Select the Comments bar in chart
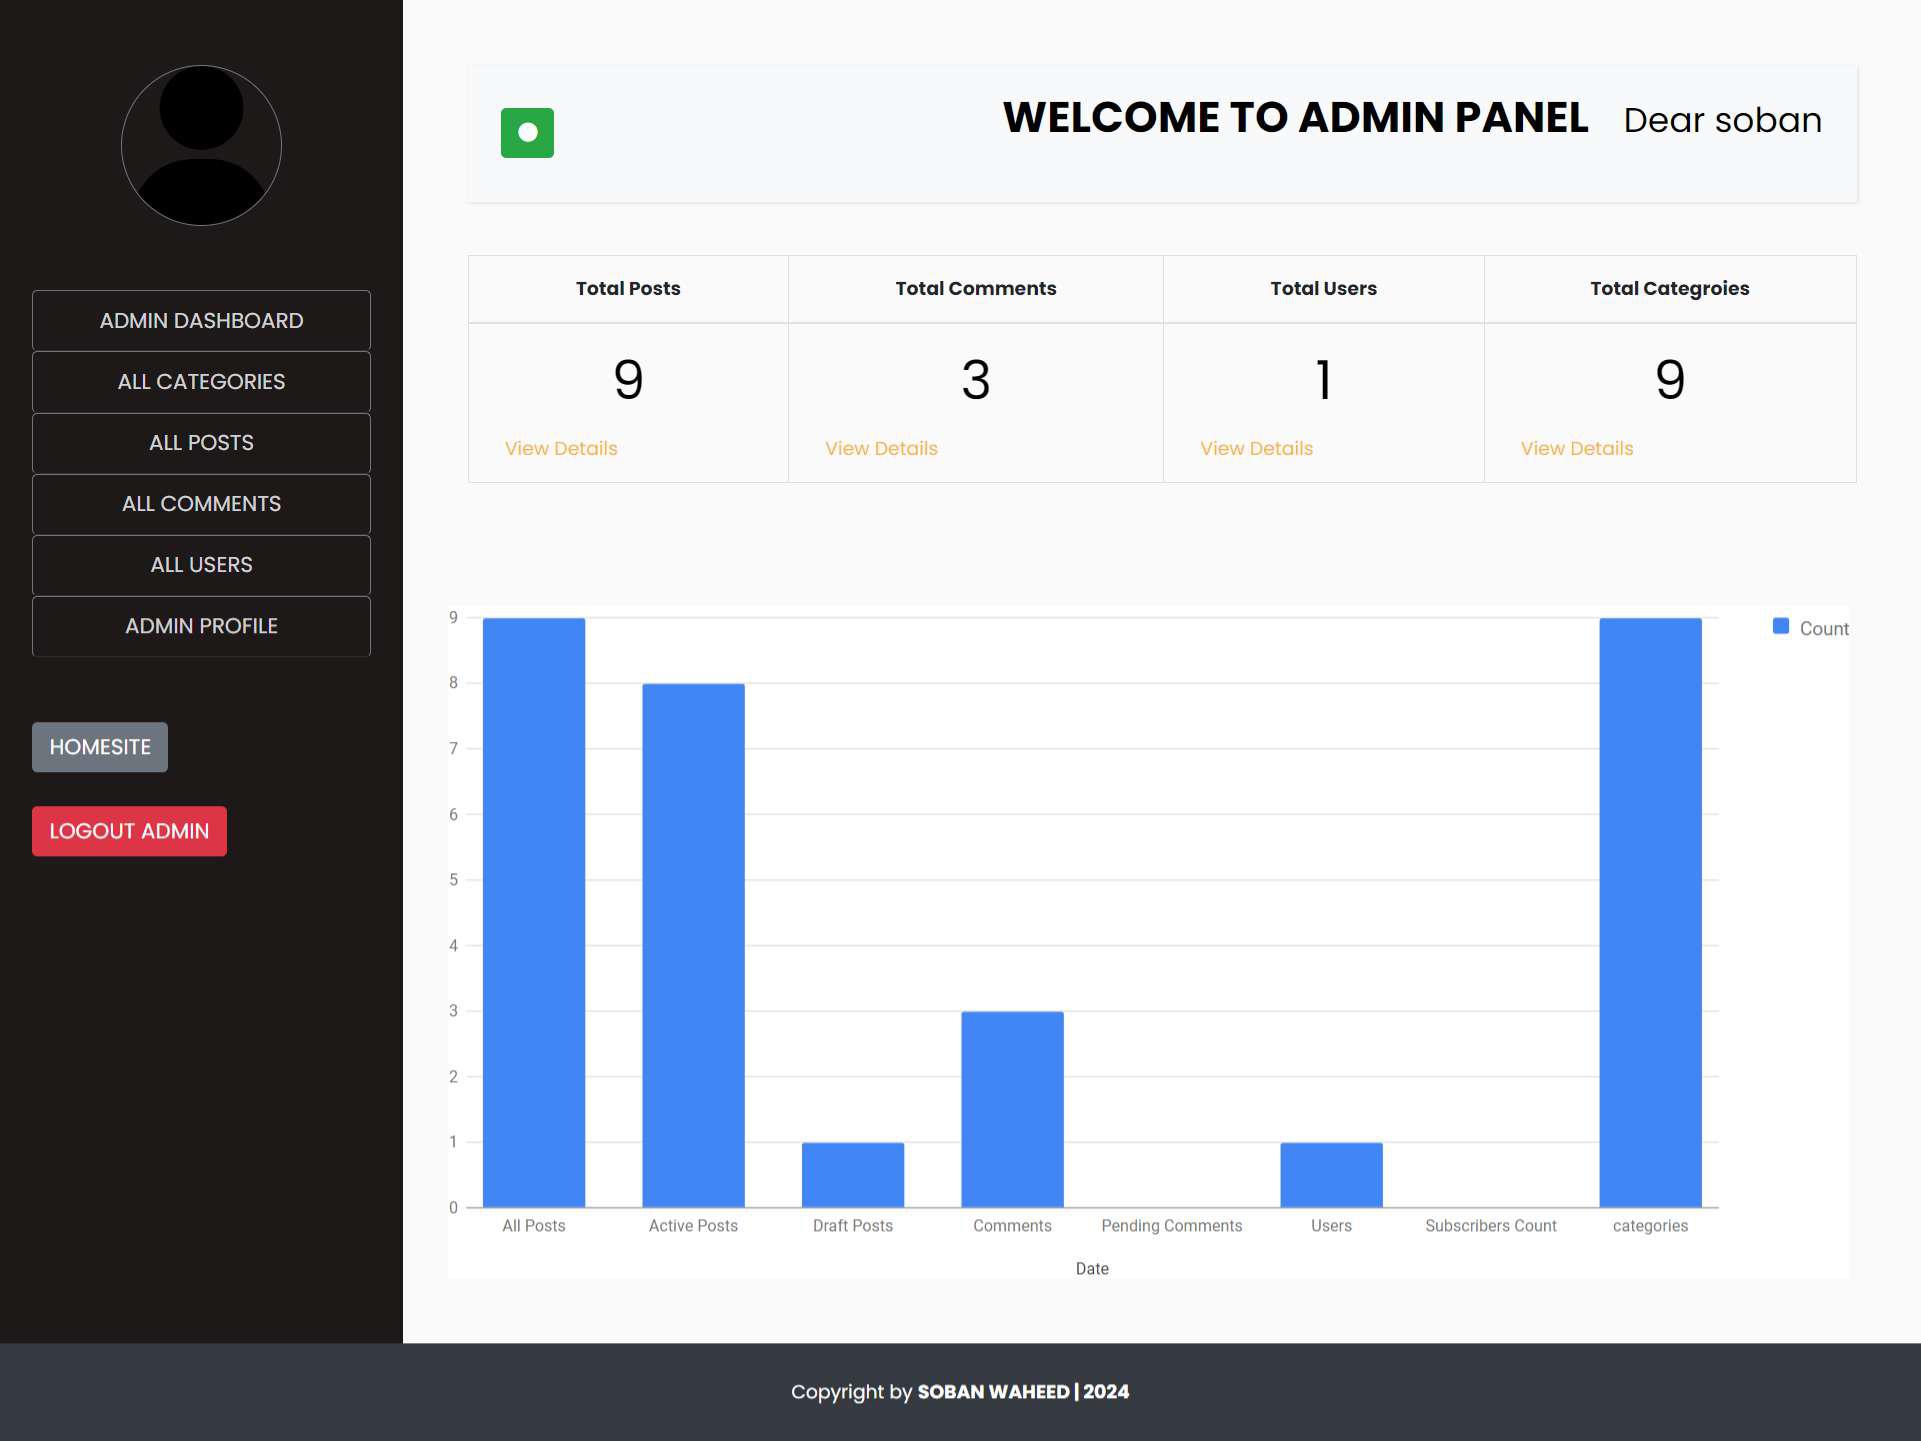 click(1012, 1109)
